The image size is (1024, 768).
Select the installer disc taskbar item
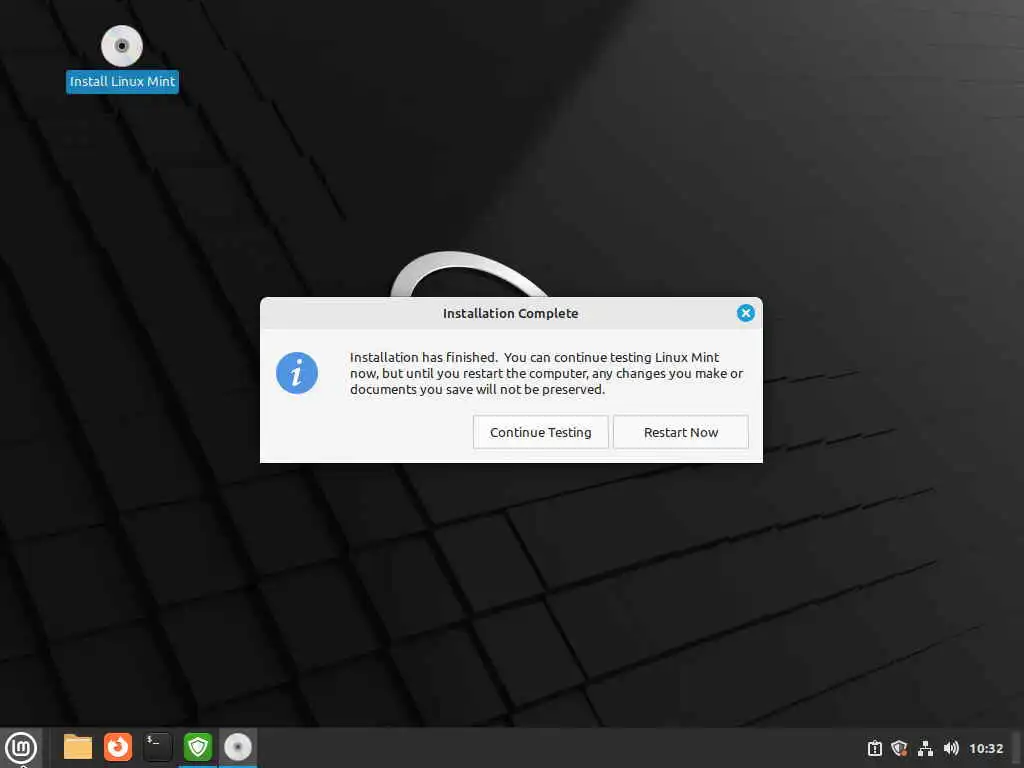pyautogui.click(x=238, y=747)
